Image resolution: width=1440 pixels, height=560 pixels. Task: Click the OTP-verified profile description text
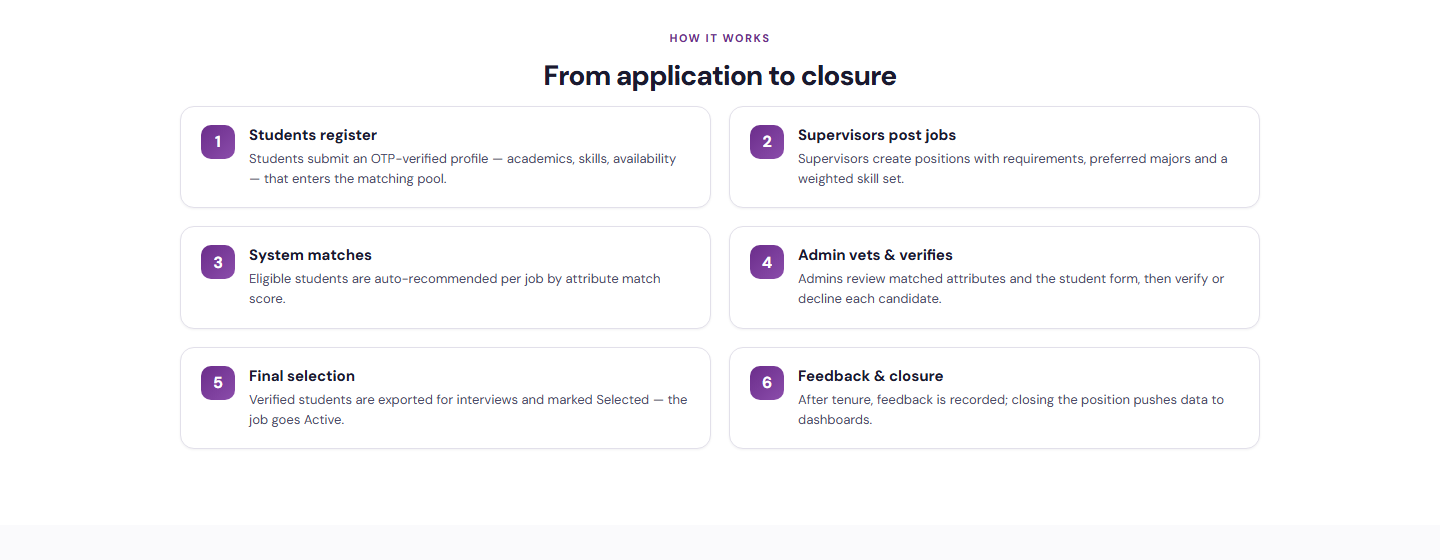point(463,169)
